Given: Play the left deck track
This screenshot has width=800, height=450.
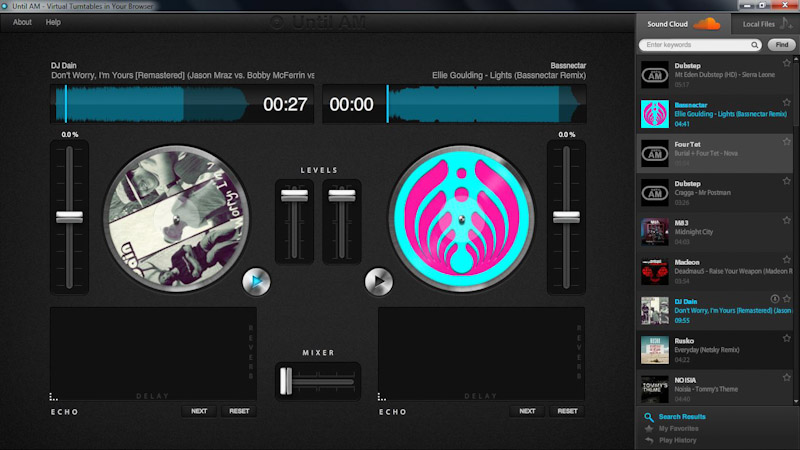Looking at the screenshot, I should 256,281.
